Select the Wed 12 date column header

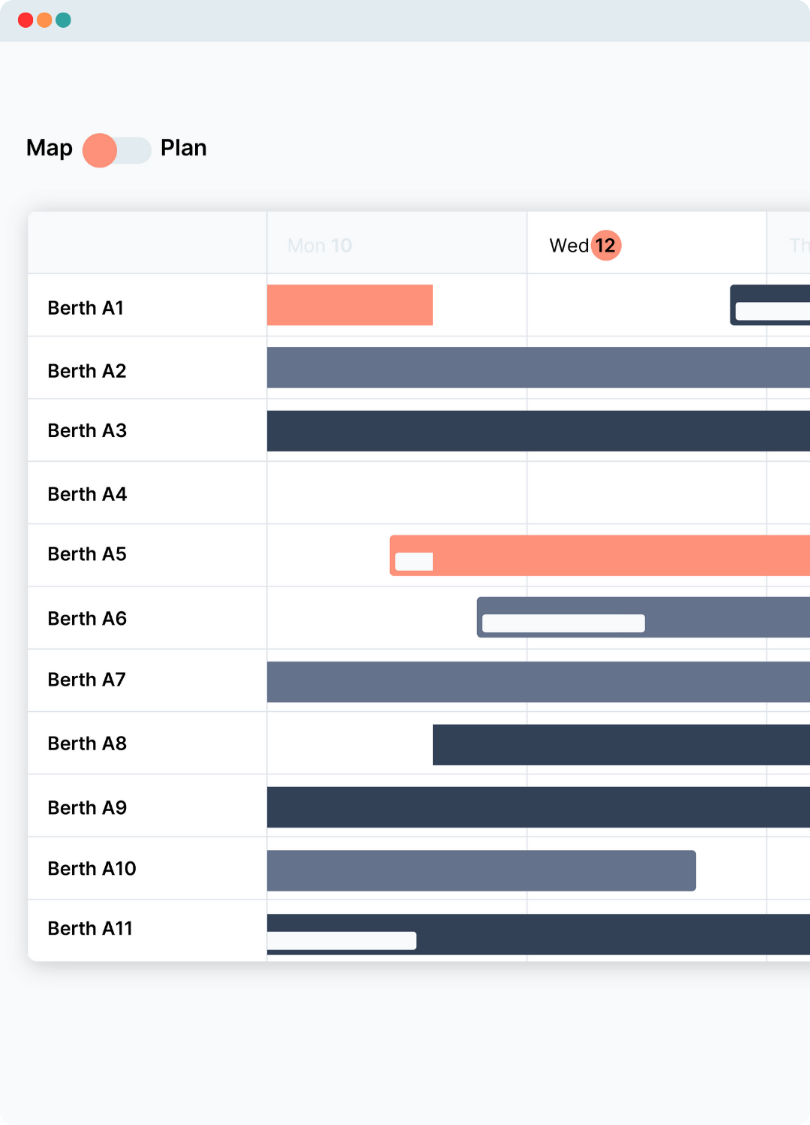coord(584,245)
